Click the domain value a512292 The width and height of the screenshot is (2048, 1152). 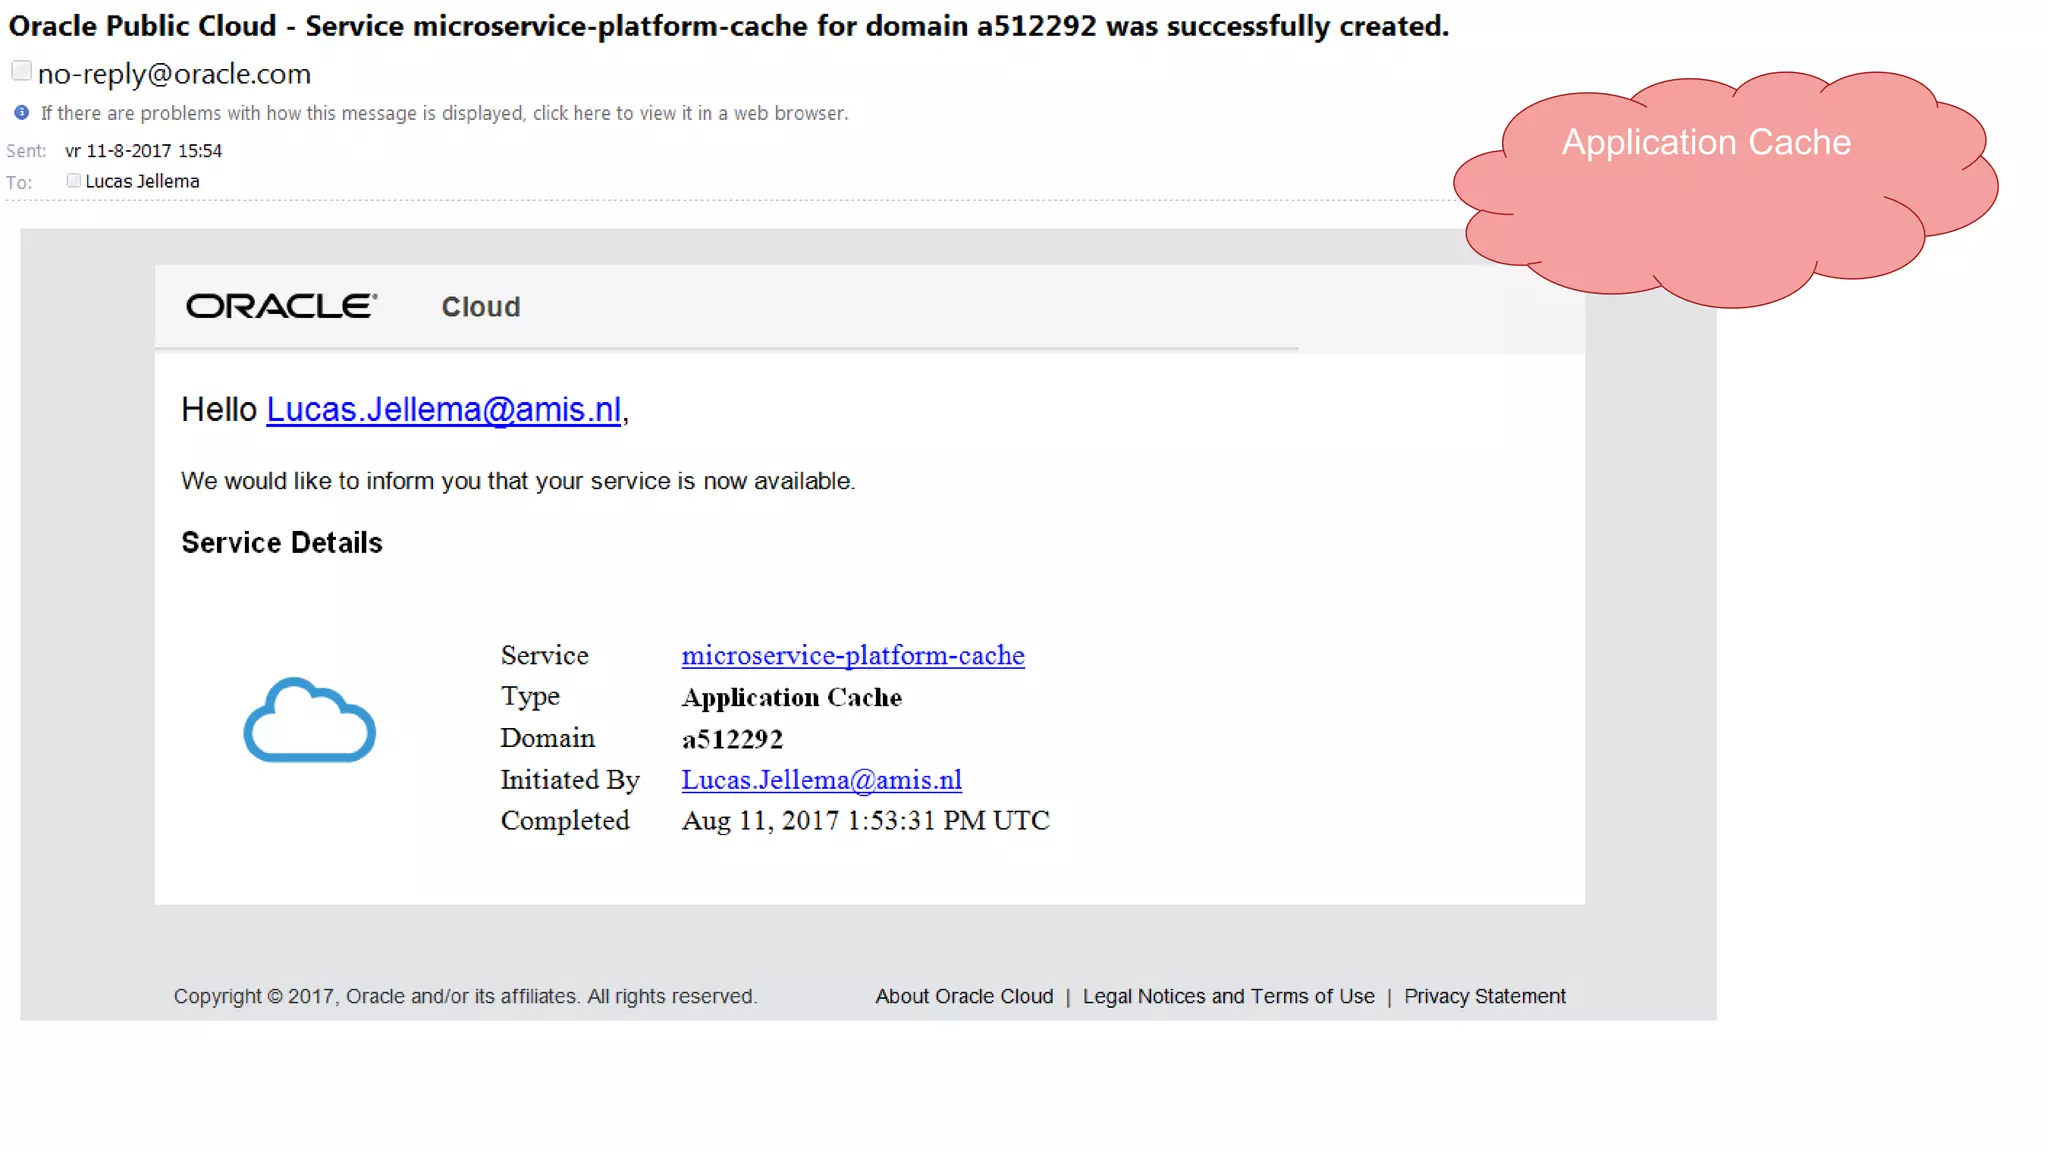pyautogui.click(x=732, y=739)
